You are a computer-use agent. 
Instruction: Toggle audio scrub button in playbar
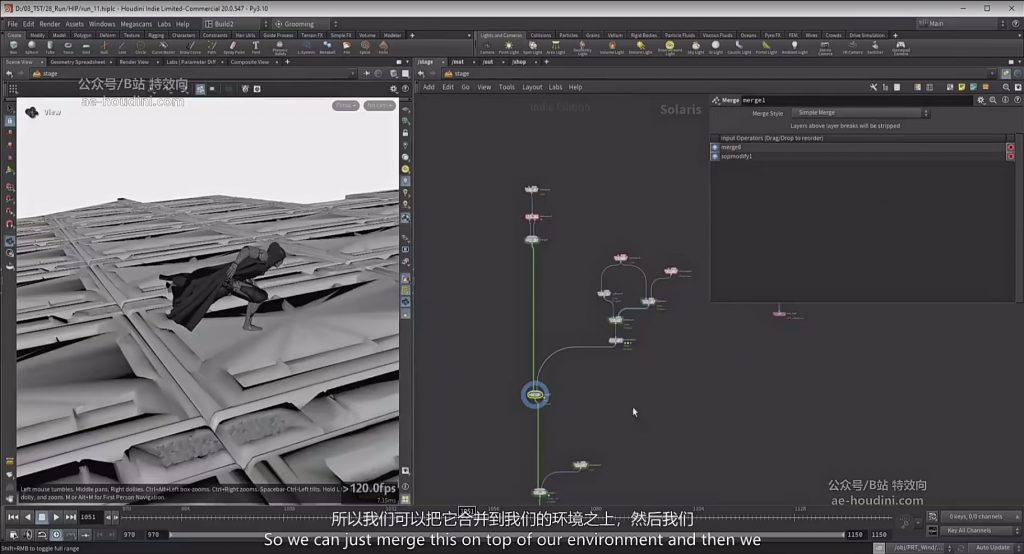tap(27, 535)
